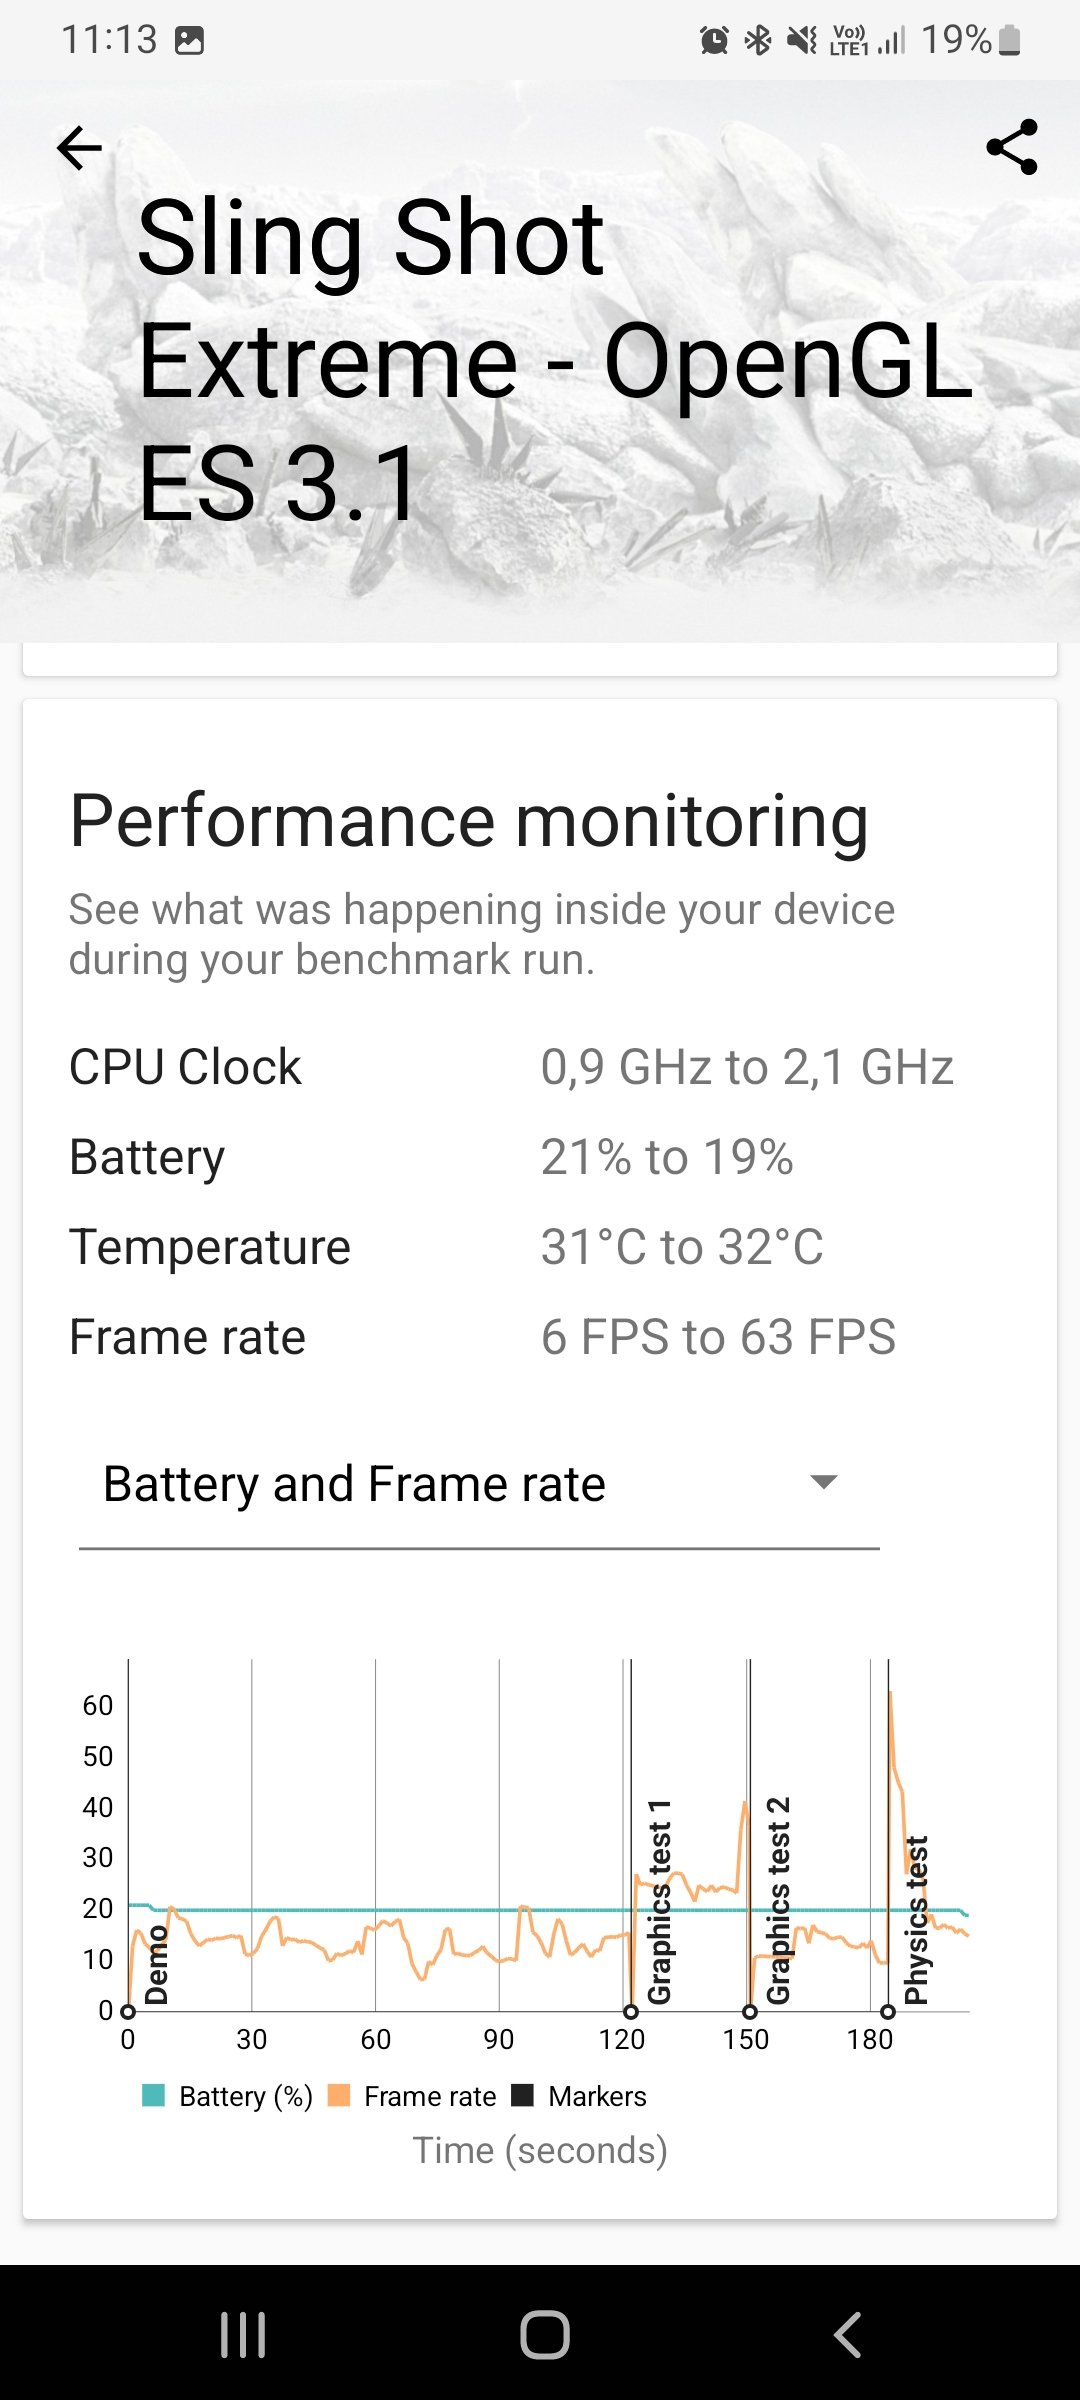
Task: Toggle the Markers legend item
Action: pyautogui.click(x=580, y=2096)
